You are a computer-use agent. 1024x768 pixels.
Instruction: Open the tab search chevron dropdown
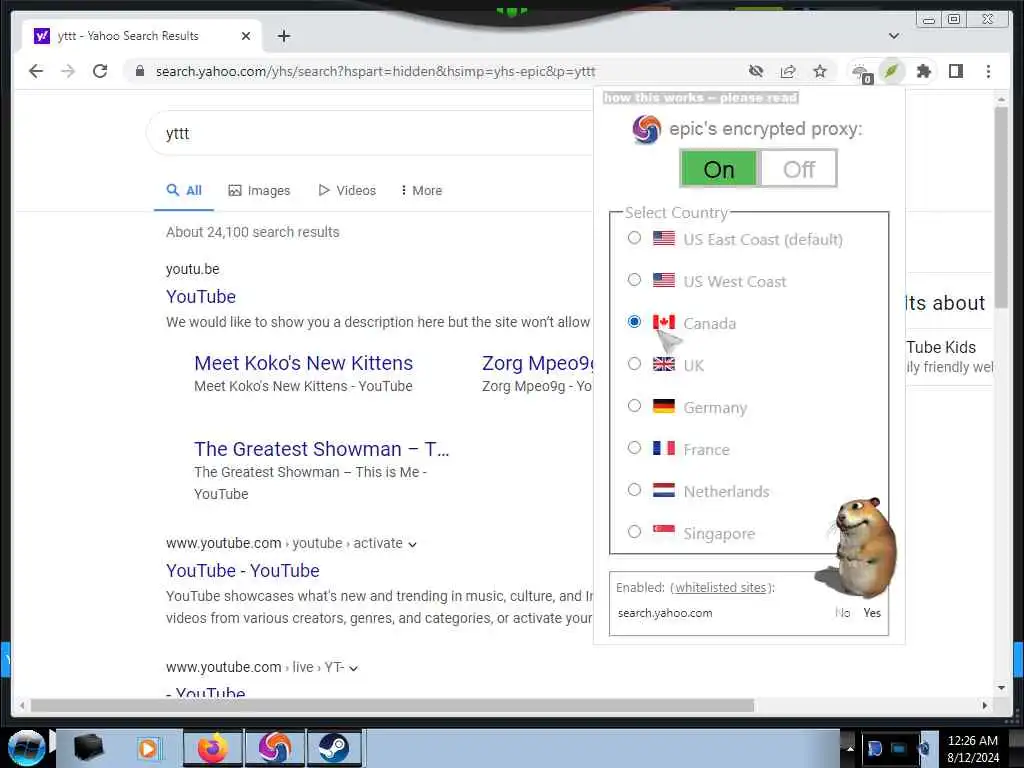coord(894,36)
